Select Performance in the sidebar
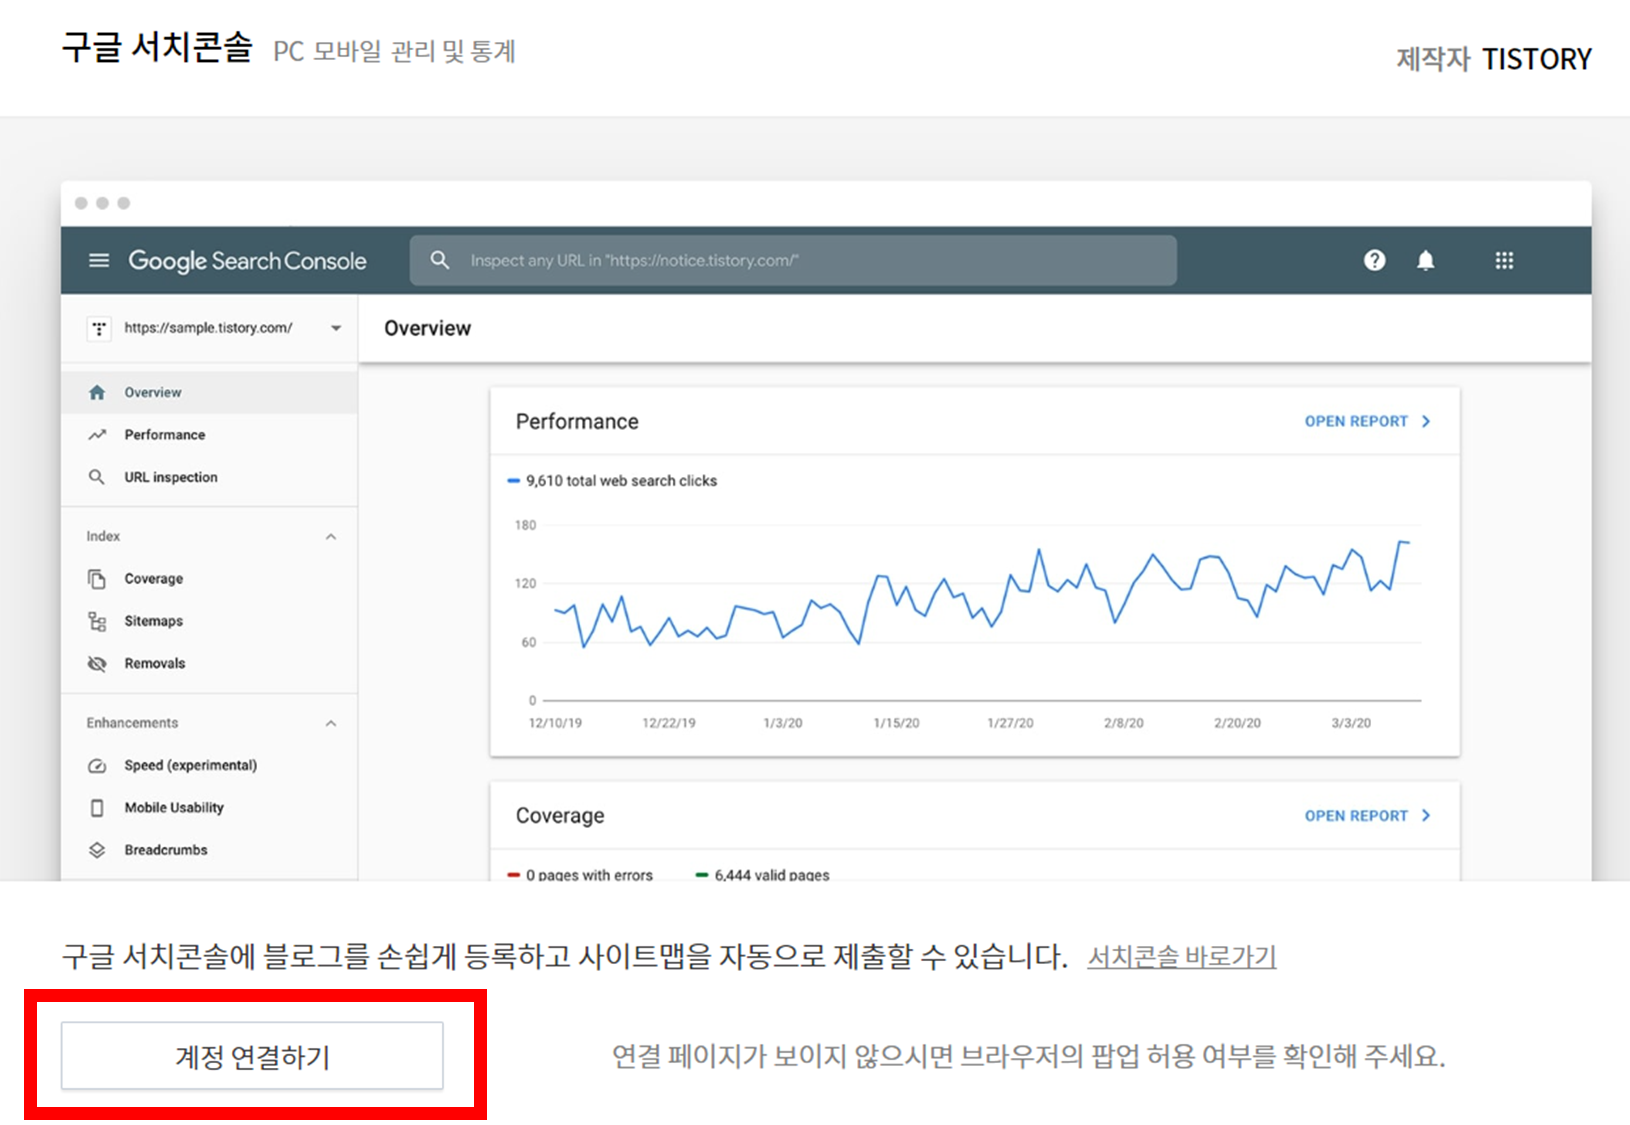The height and width of the screenshot is (1125, 1630). [x=209, y=435]
